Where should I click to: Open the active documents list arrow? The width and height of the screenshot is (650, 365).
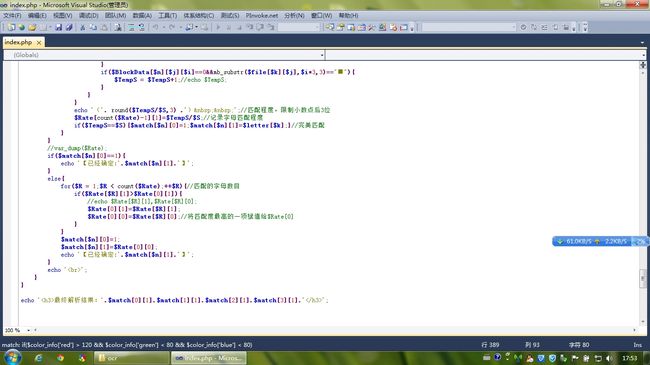click(643, 42)
